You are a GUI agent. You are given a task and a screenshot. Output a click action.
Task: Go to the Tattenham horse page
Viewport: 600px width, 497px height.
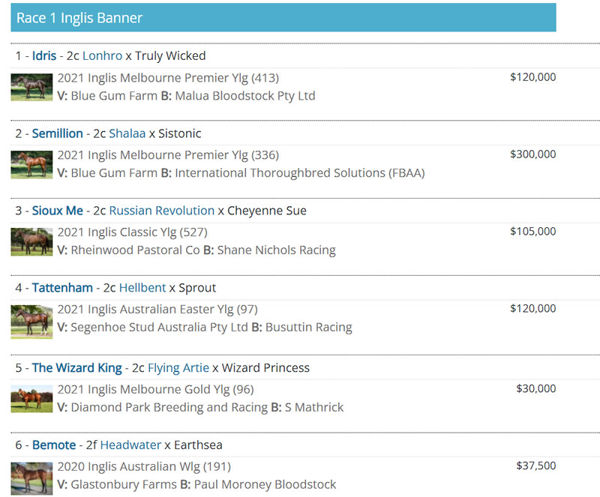click(x=62, y=289)
